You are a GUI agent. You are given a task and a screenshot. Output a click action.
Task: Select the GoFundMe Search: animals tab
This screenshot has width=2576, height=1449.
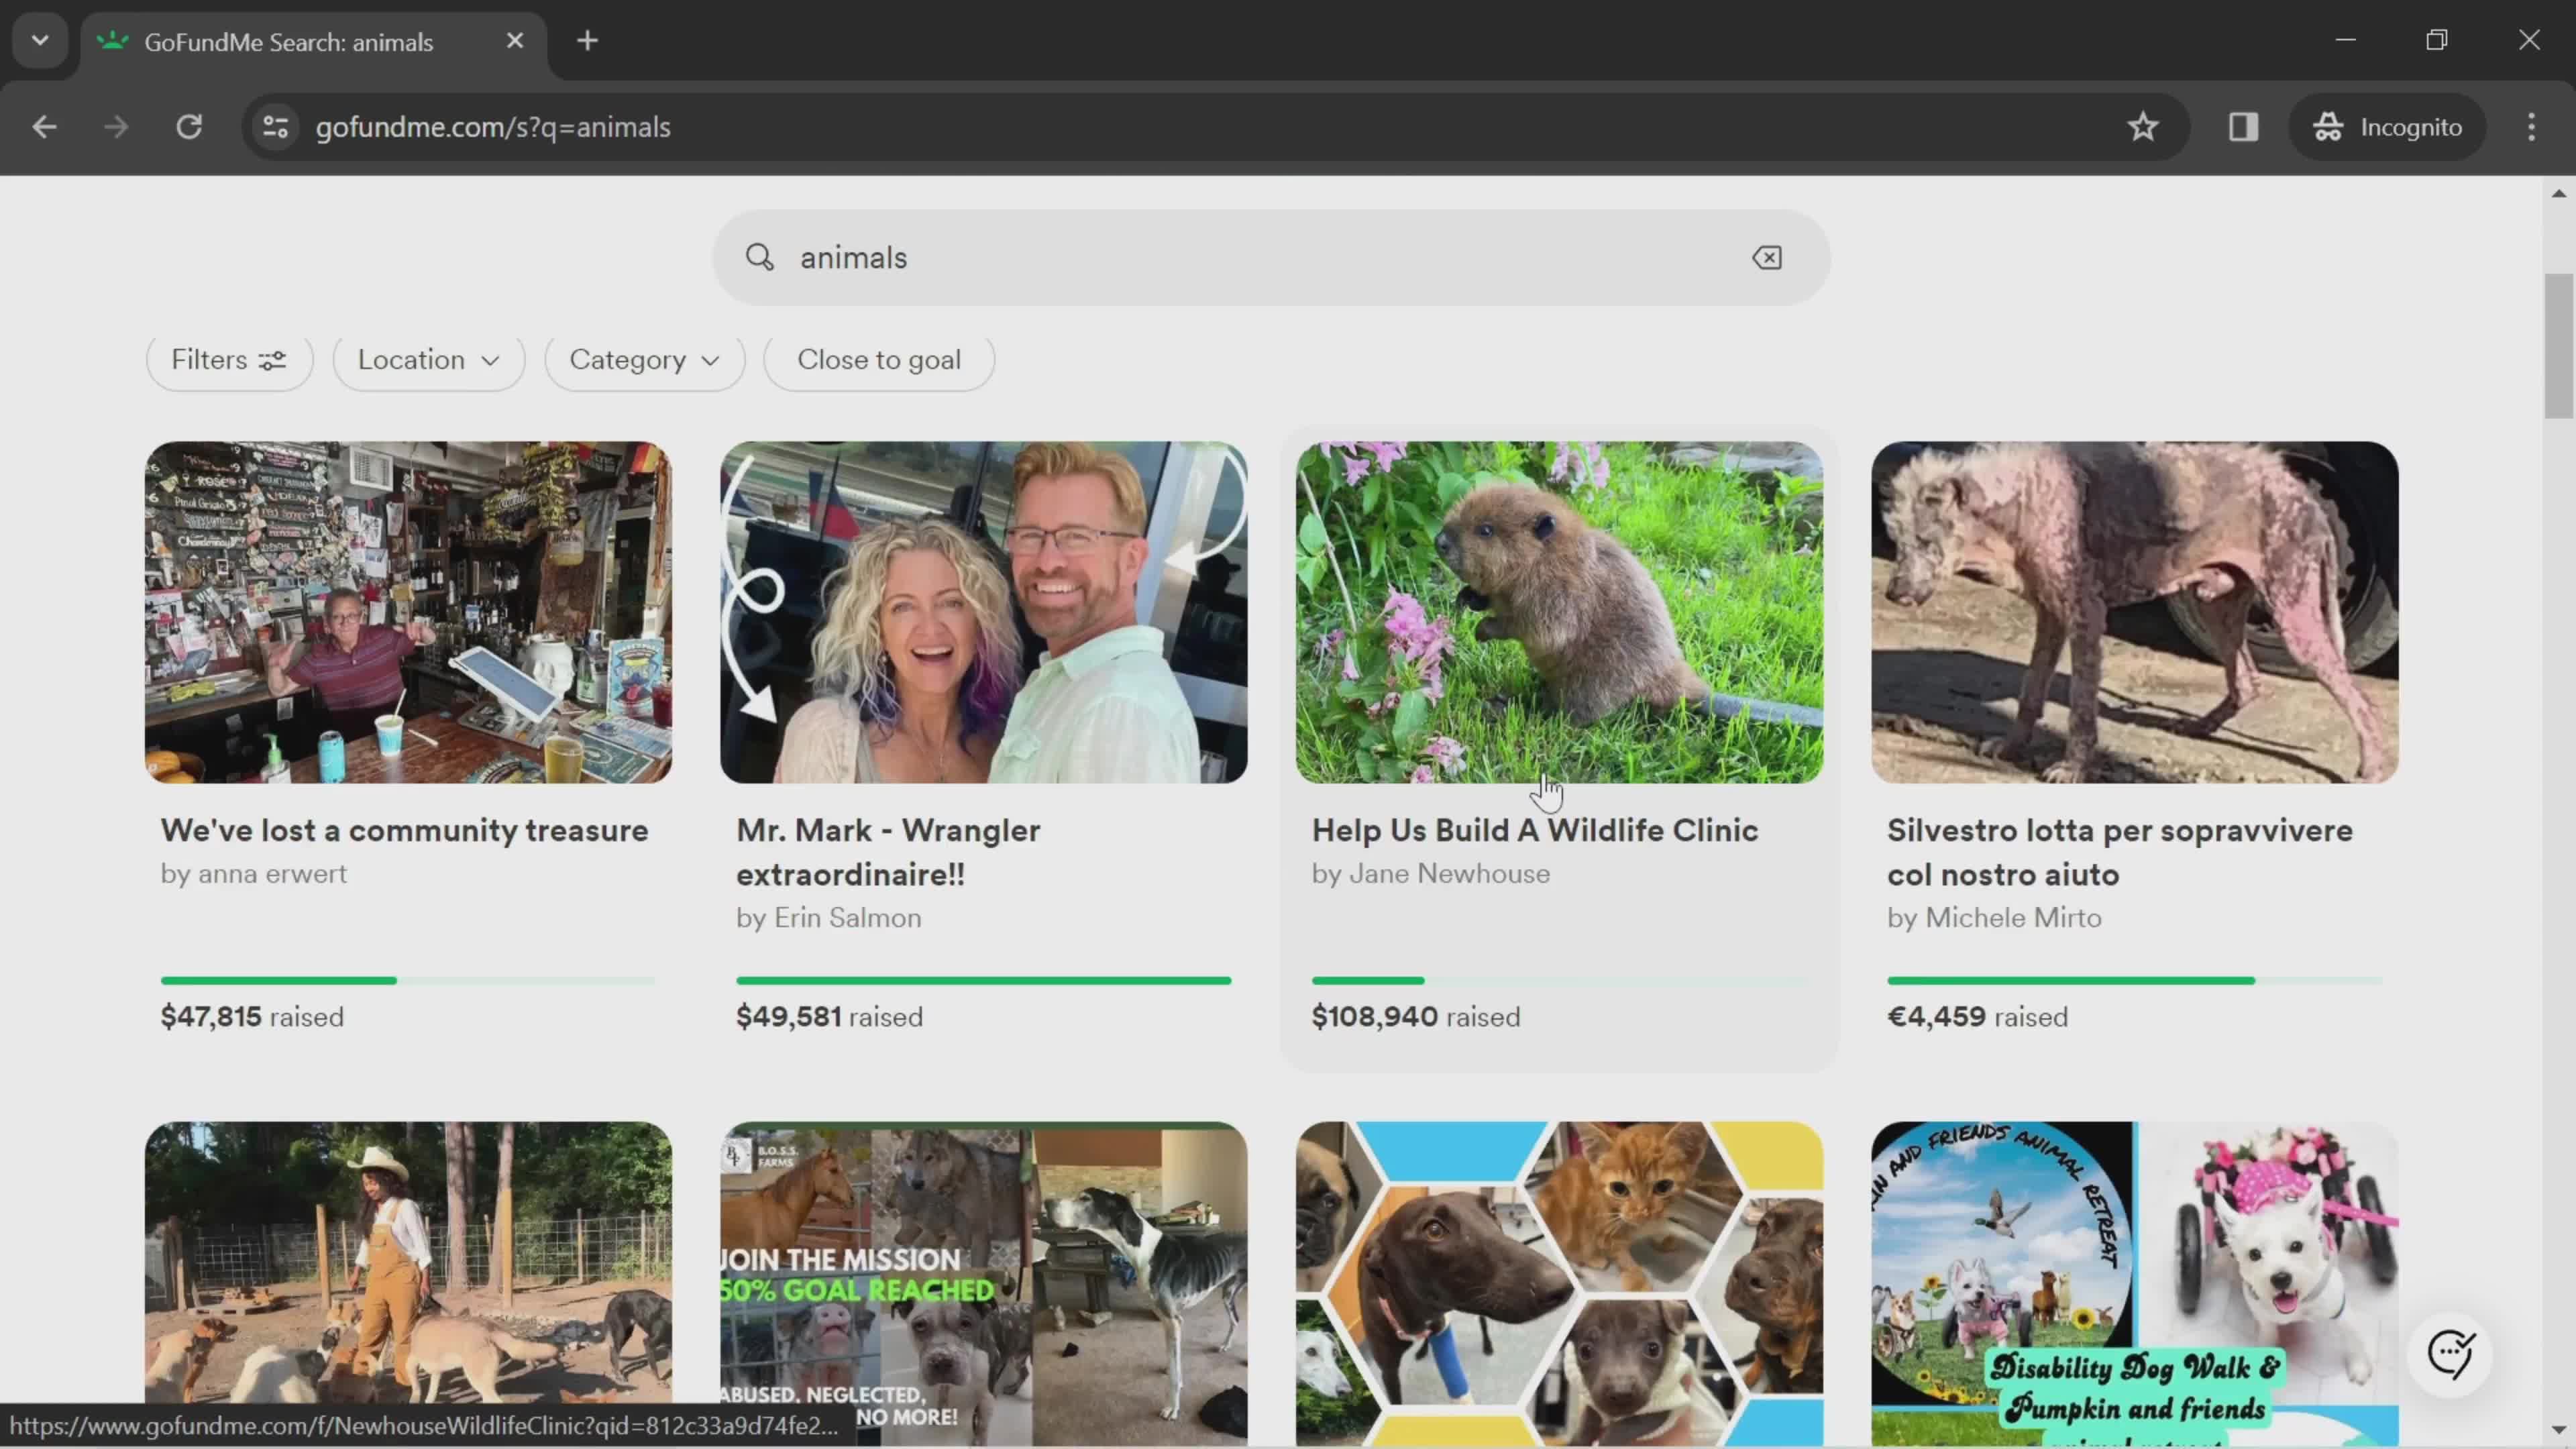click(x=314, y=42)
